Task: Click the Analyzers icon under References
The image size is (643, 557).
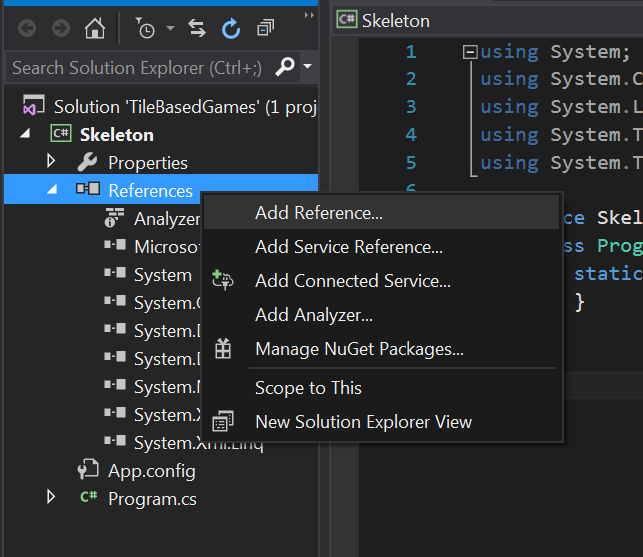Action: coord(114,217)
